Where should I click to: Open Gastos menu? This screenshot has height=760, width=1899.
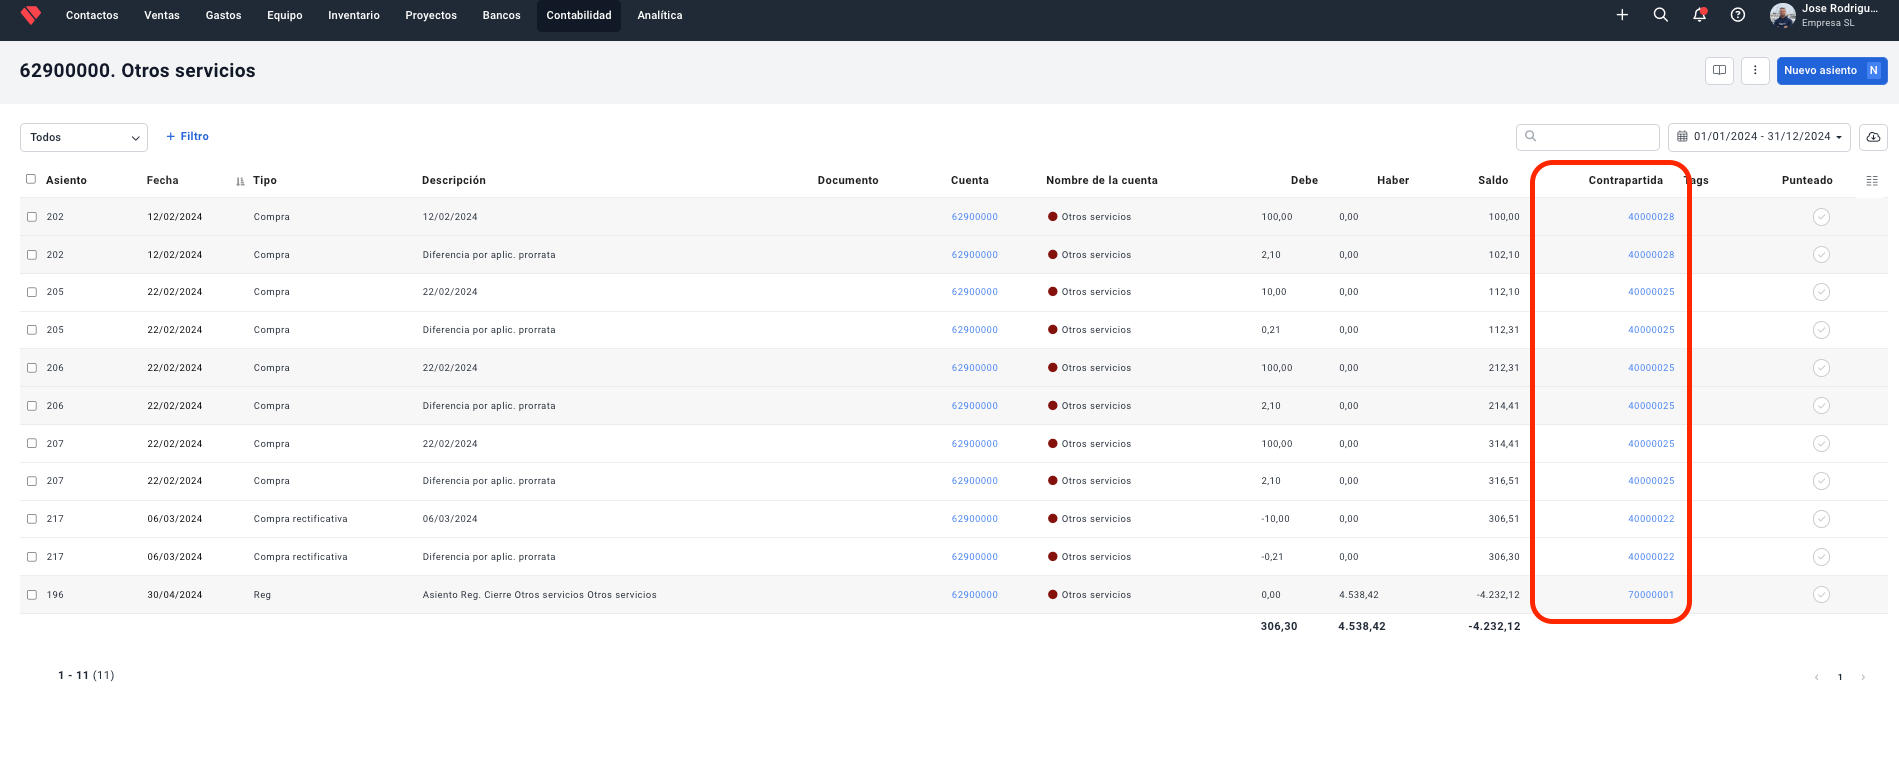point(223,15)
